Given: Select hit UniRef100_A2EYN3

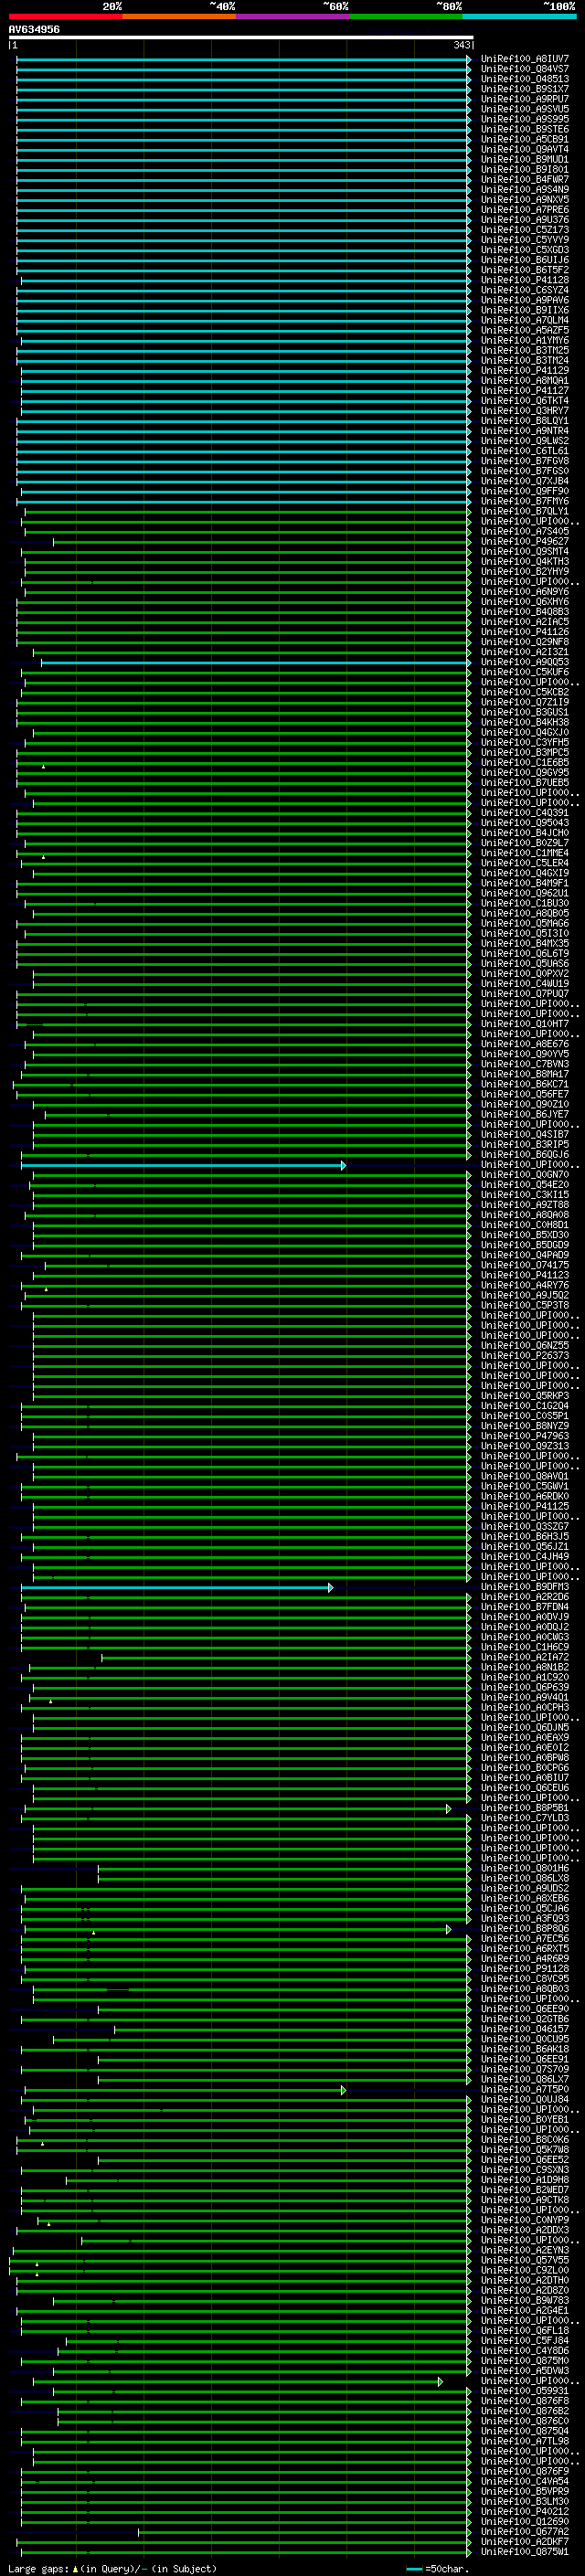Looking at the screenshot, I should coord(525,2249).
